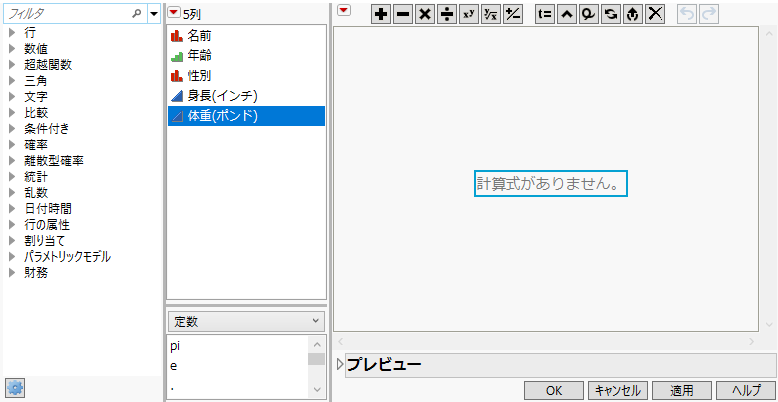Click the caret insert button

click(x=567, y=15)
